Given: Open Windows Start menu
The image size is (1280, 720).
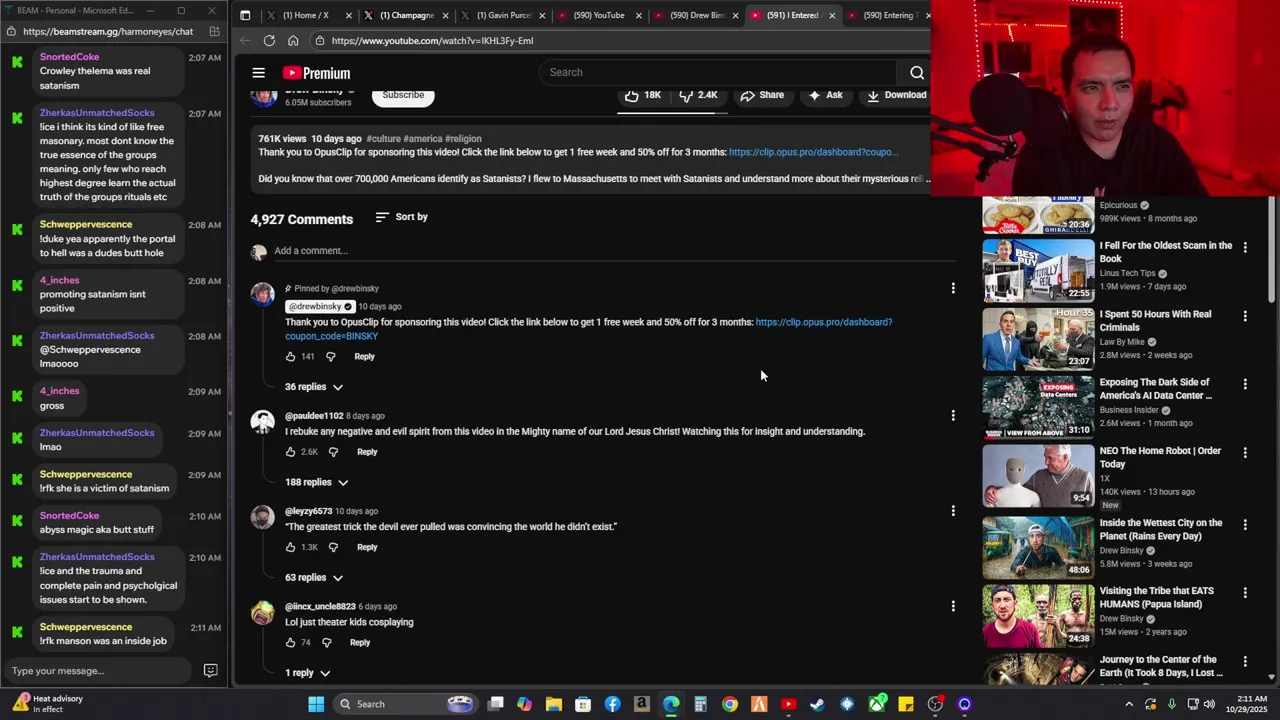Looking at the screenshot, I should (316, 704).
